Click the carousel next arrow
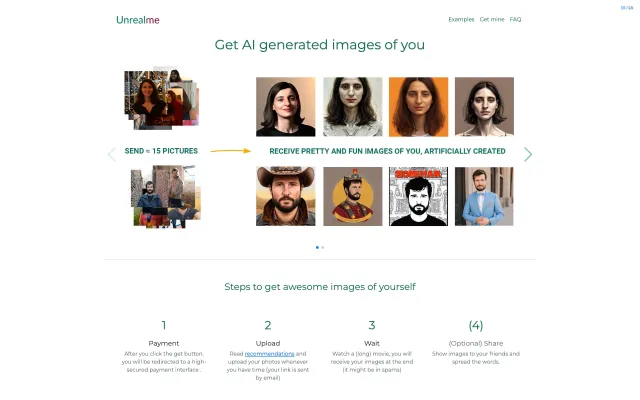This screenshot has height=400, width=640. (528, 154)
